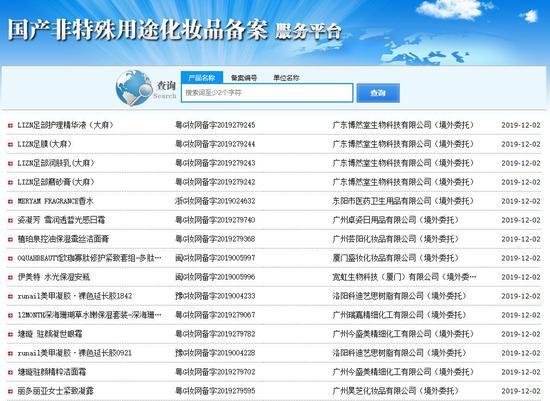The width and height of the screenshot is (550, 401).
Task: Click company 广州芸阳化妆品有限公司
Action: point(395,239)
